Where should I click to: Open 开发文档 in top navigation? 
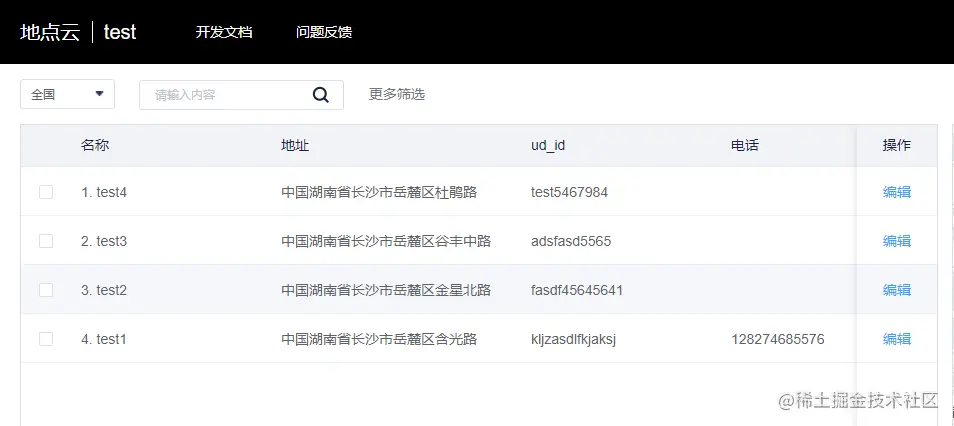[x=224, y=32]
